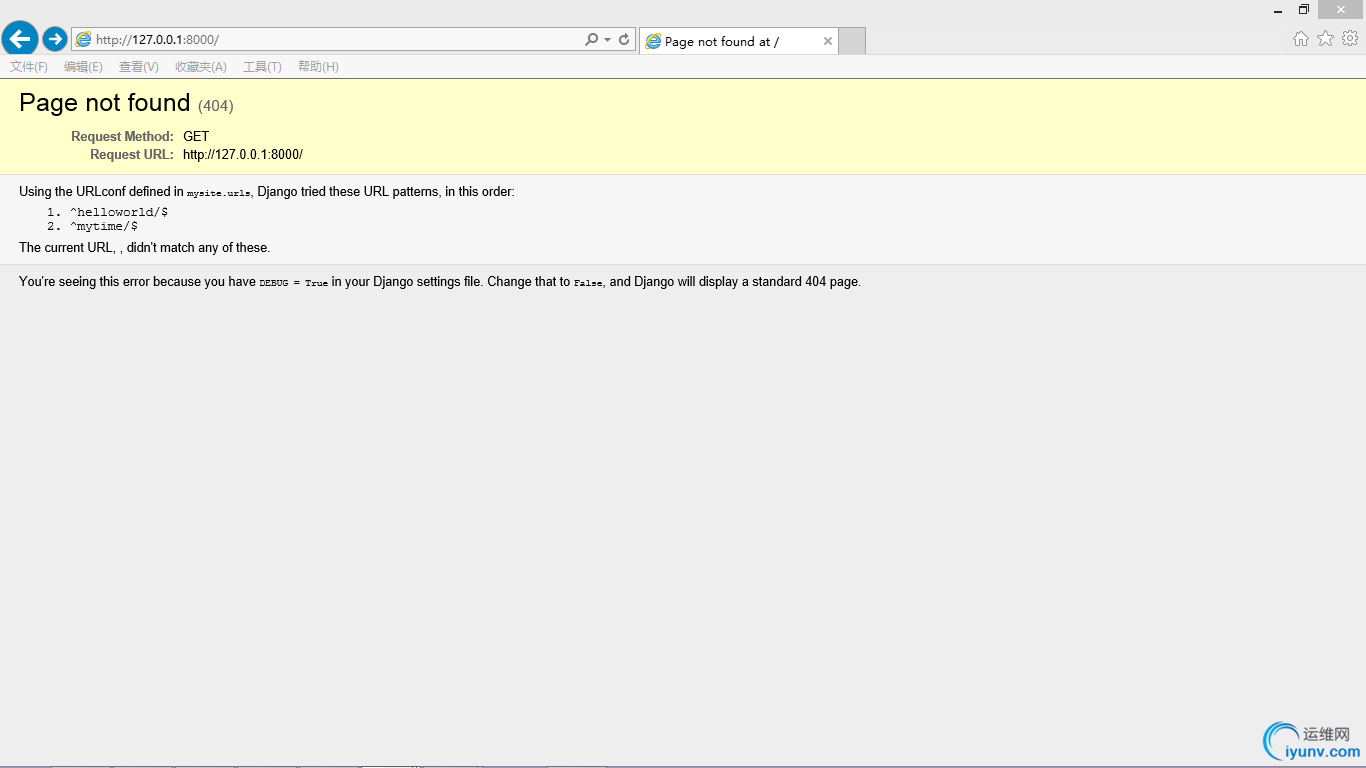
Task: Restore down the browser window
Action: [1304, 10]
